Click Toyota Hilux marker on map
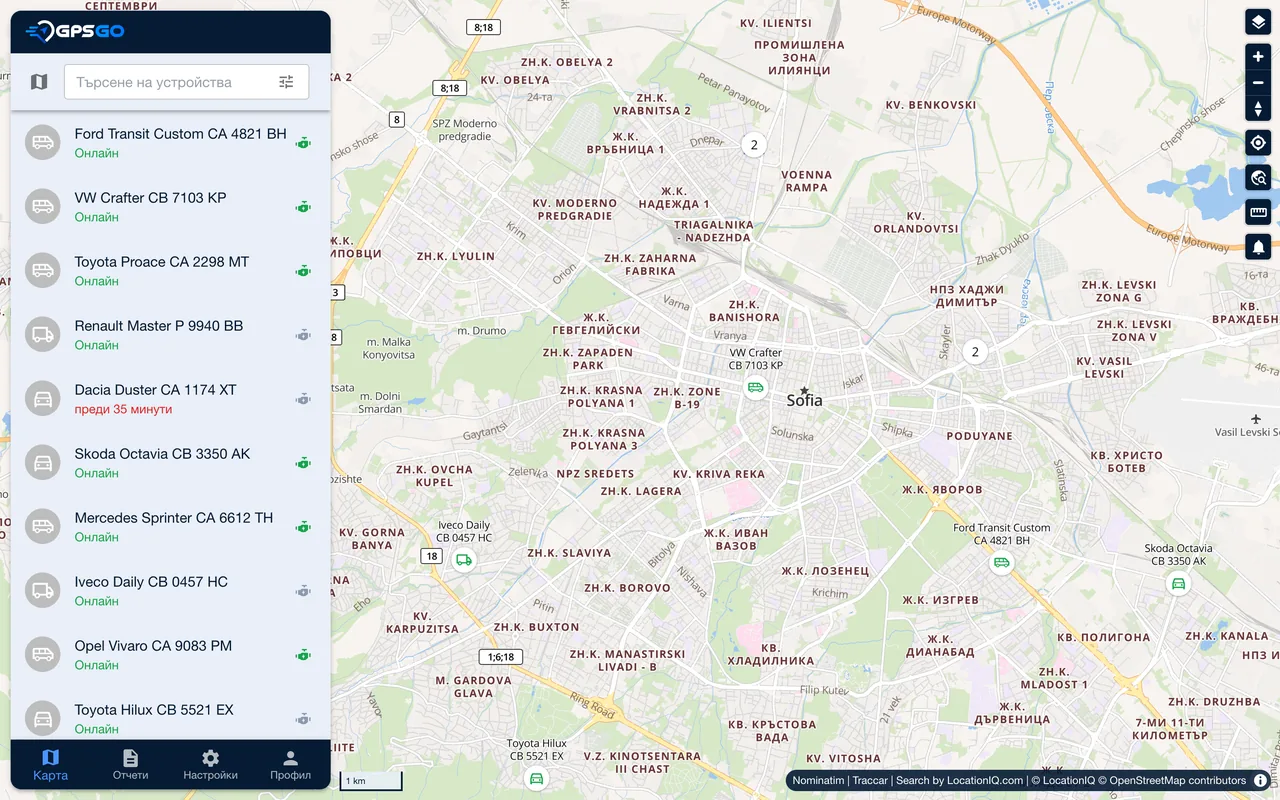Image resolution: width=1280 pixels, height=800 pixels. pyautogui.click(x=537, y=779)
